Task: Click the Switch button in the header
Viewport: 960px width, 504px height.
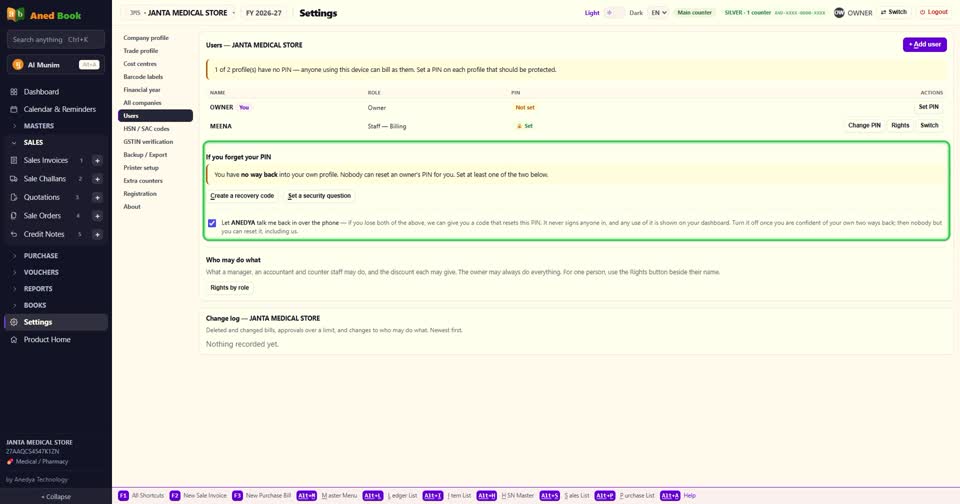Action: click(894, 12)
